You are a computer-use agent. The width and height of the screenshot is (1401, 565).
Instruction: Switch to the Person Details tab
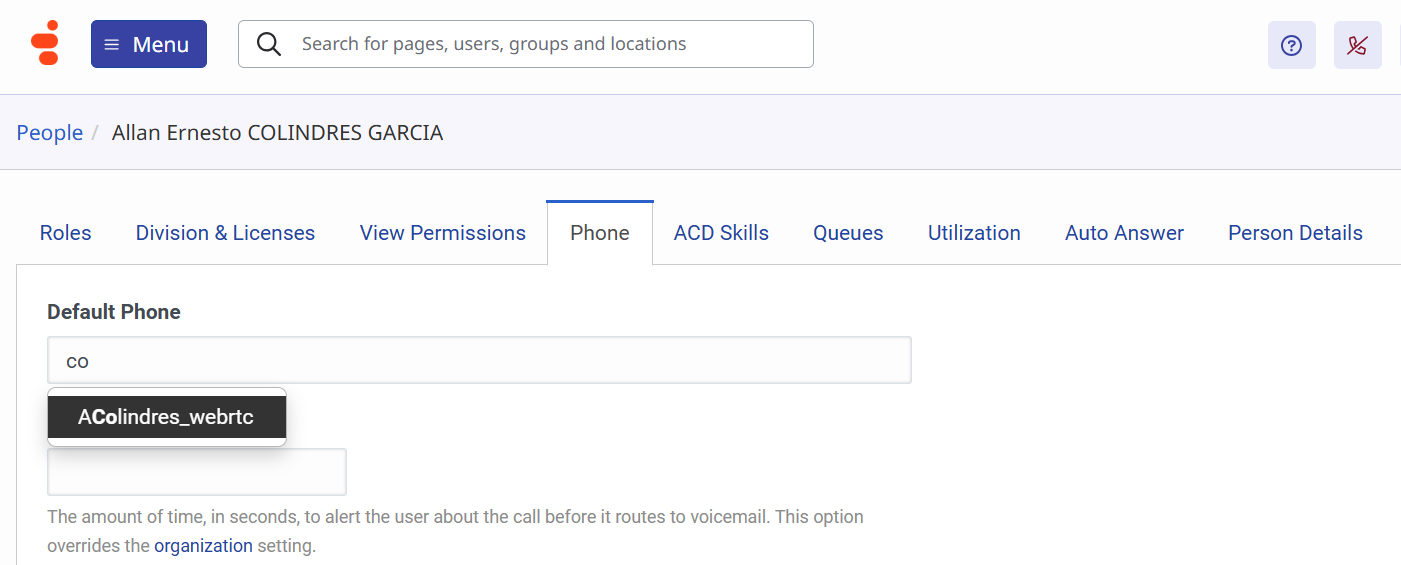pos(1295,233)
